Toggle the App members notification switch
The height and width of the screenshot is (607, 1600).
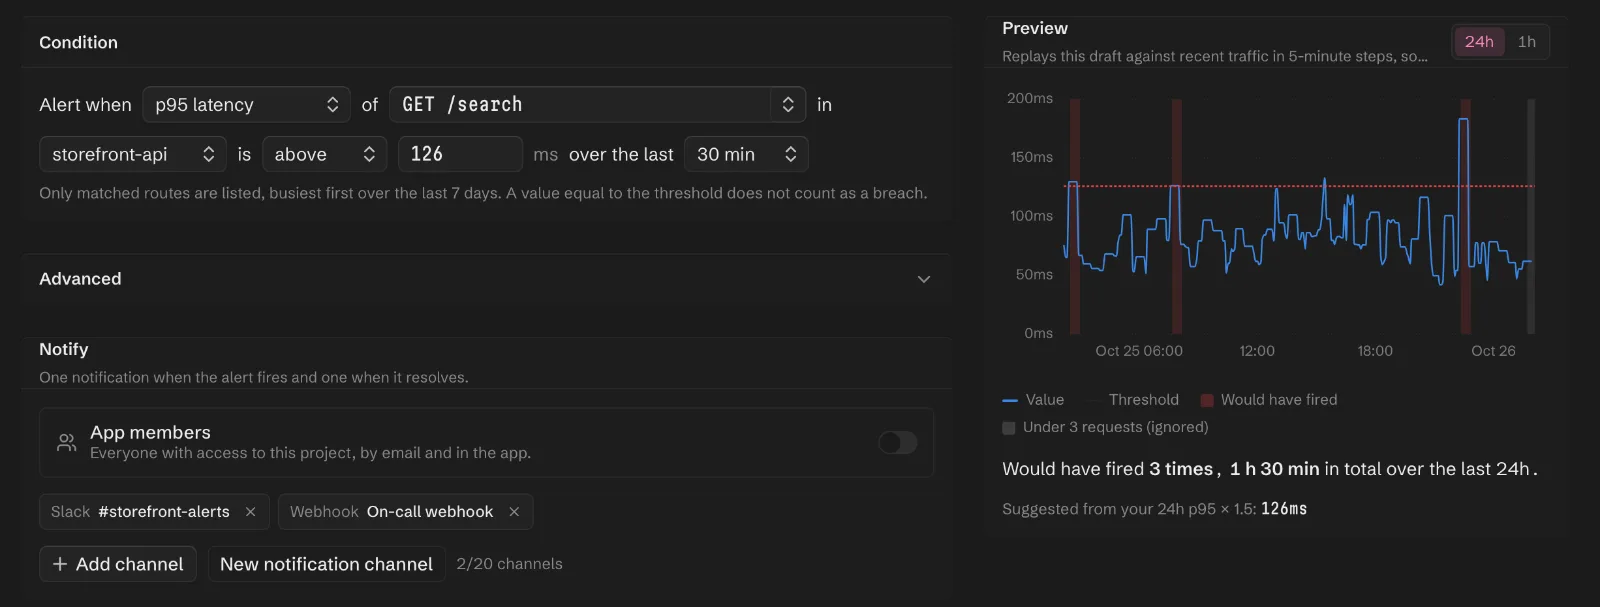(898, 442)
